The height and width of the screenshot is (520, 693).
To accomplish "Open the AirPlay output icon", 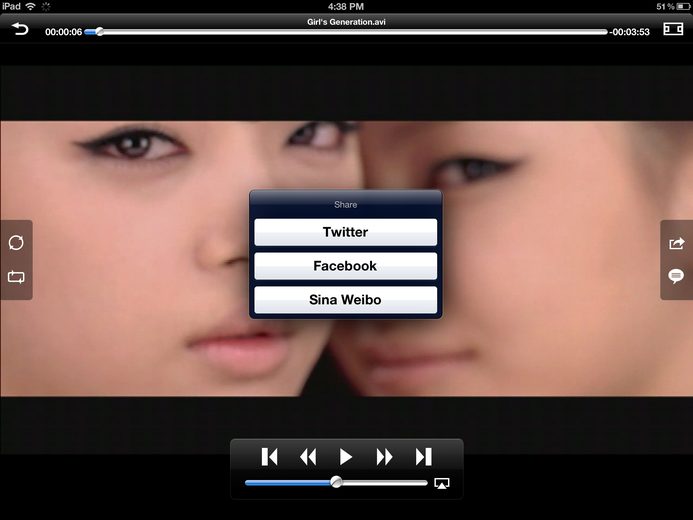I will (x=442, y=483).
